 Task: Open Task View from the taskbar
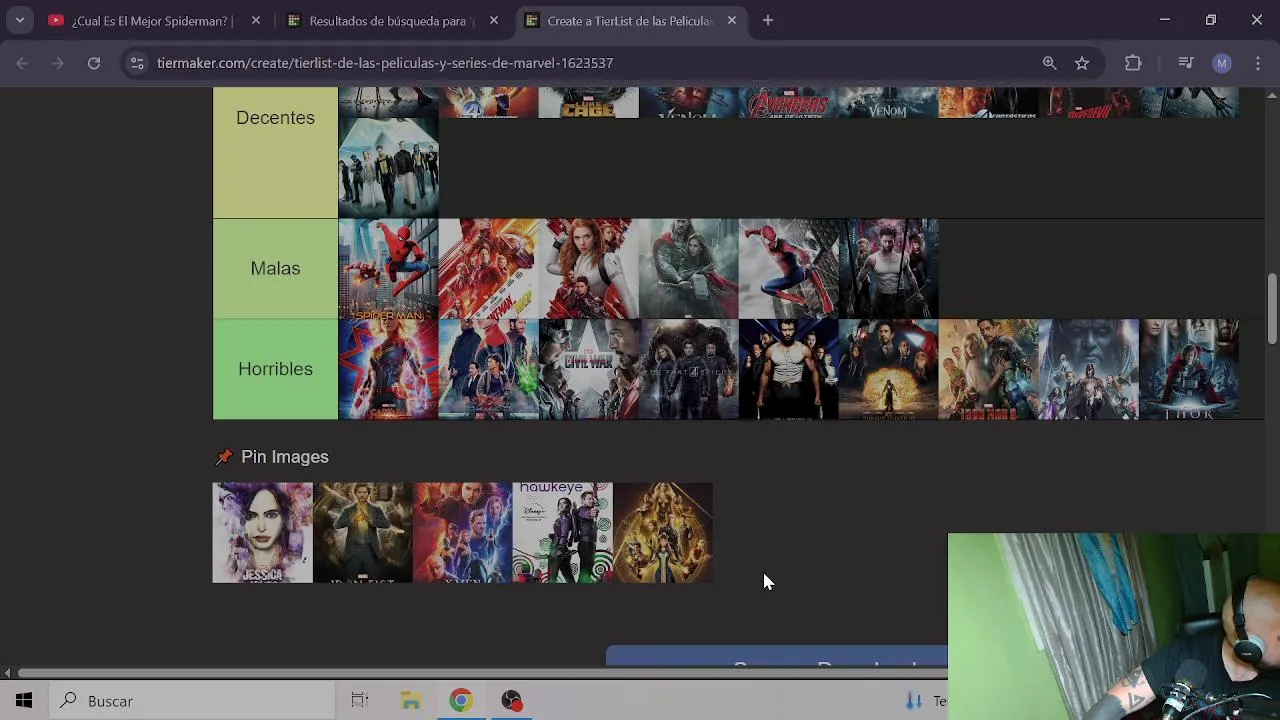coord(360,701)
